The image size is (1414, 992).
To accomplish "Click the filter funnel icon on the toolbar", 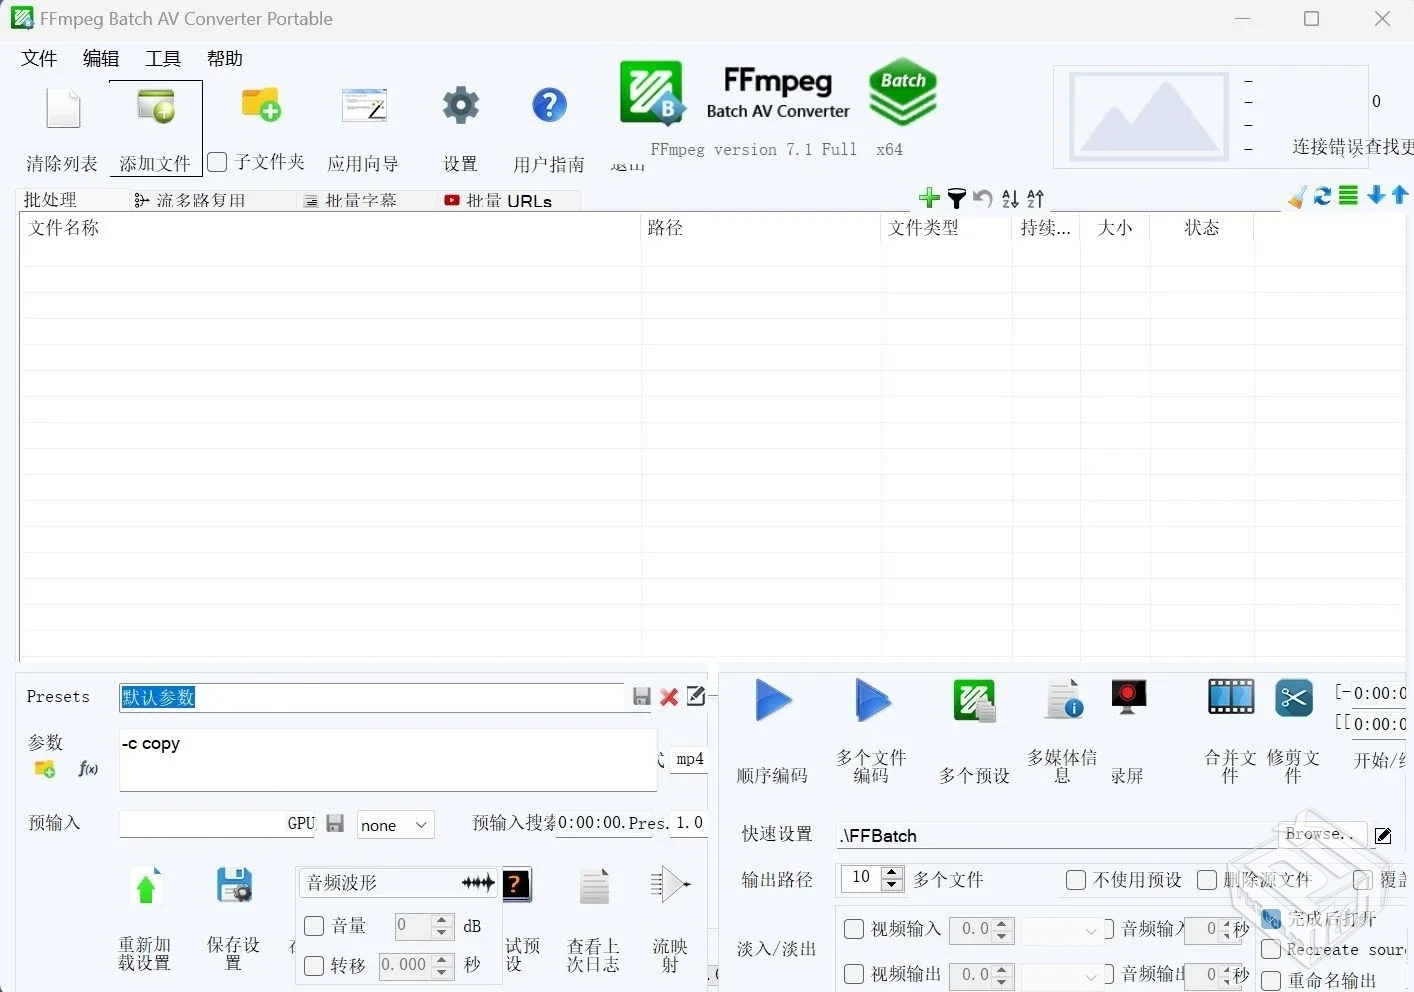I will point(956,199).
